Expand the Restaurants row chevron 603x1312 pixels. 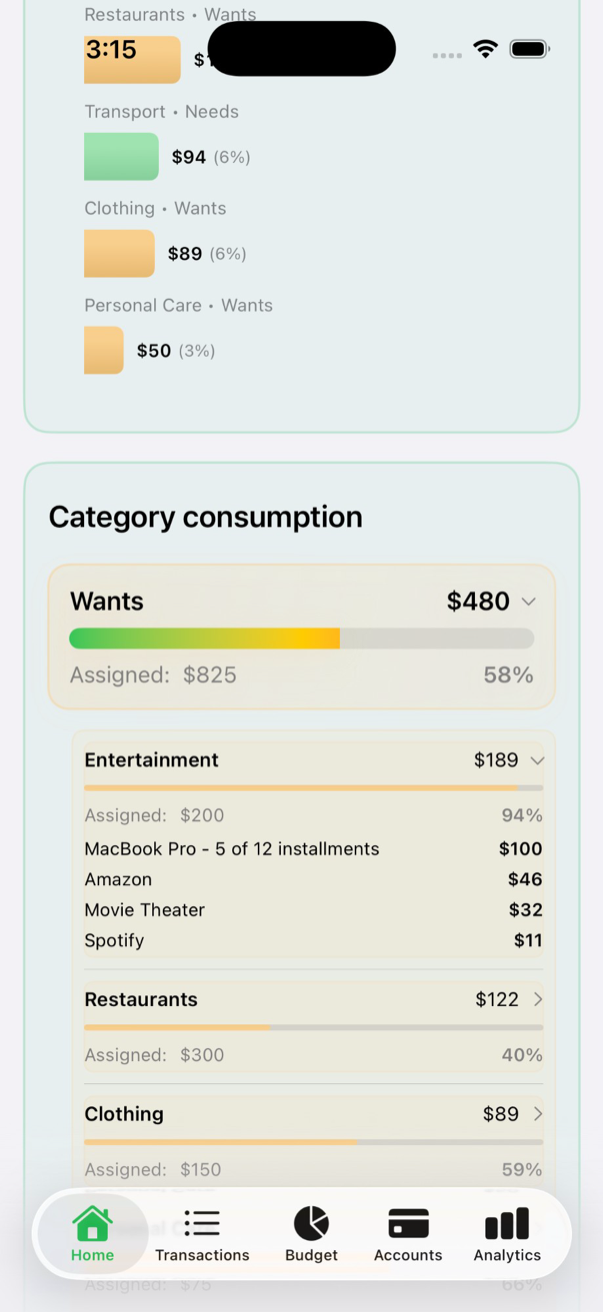(538, 999)
